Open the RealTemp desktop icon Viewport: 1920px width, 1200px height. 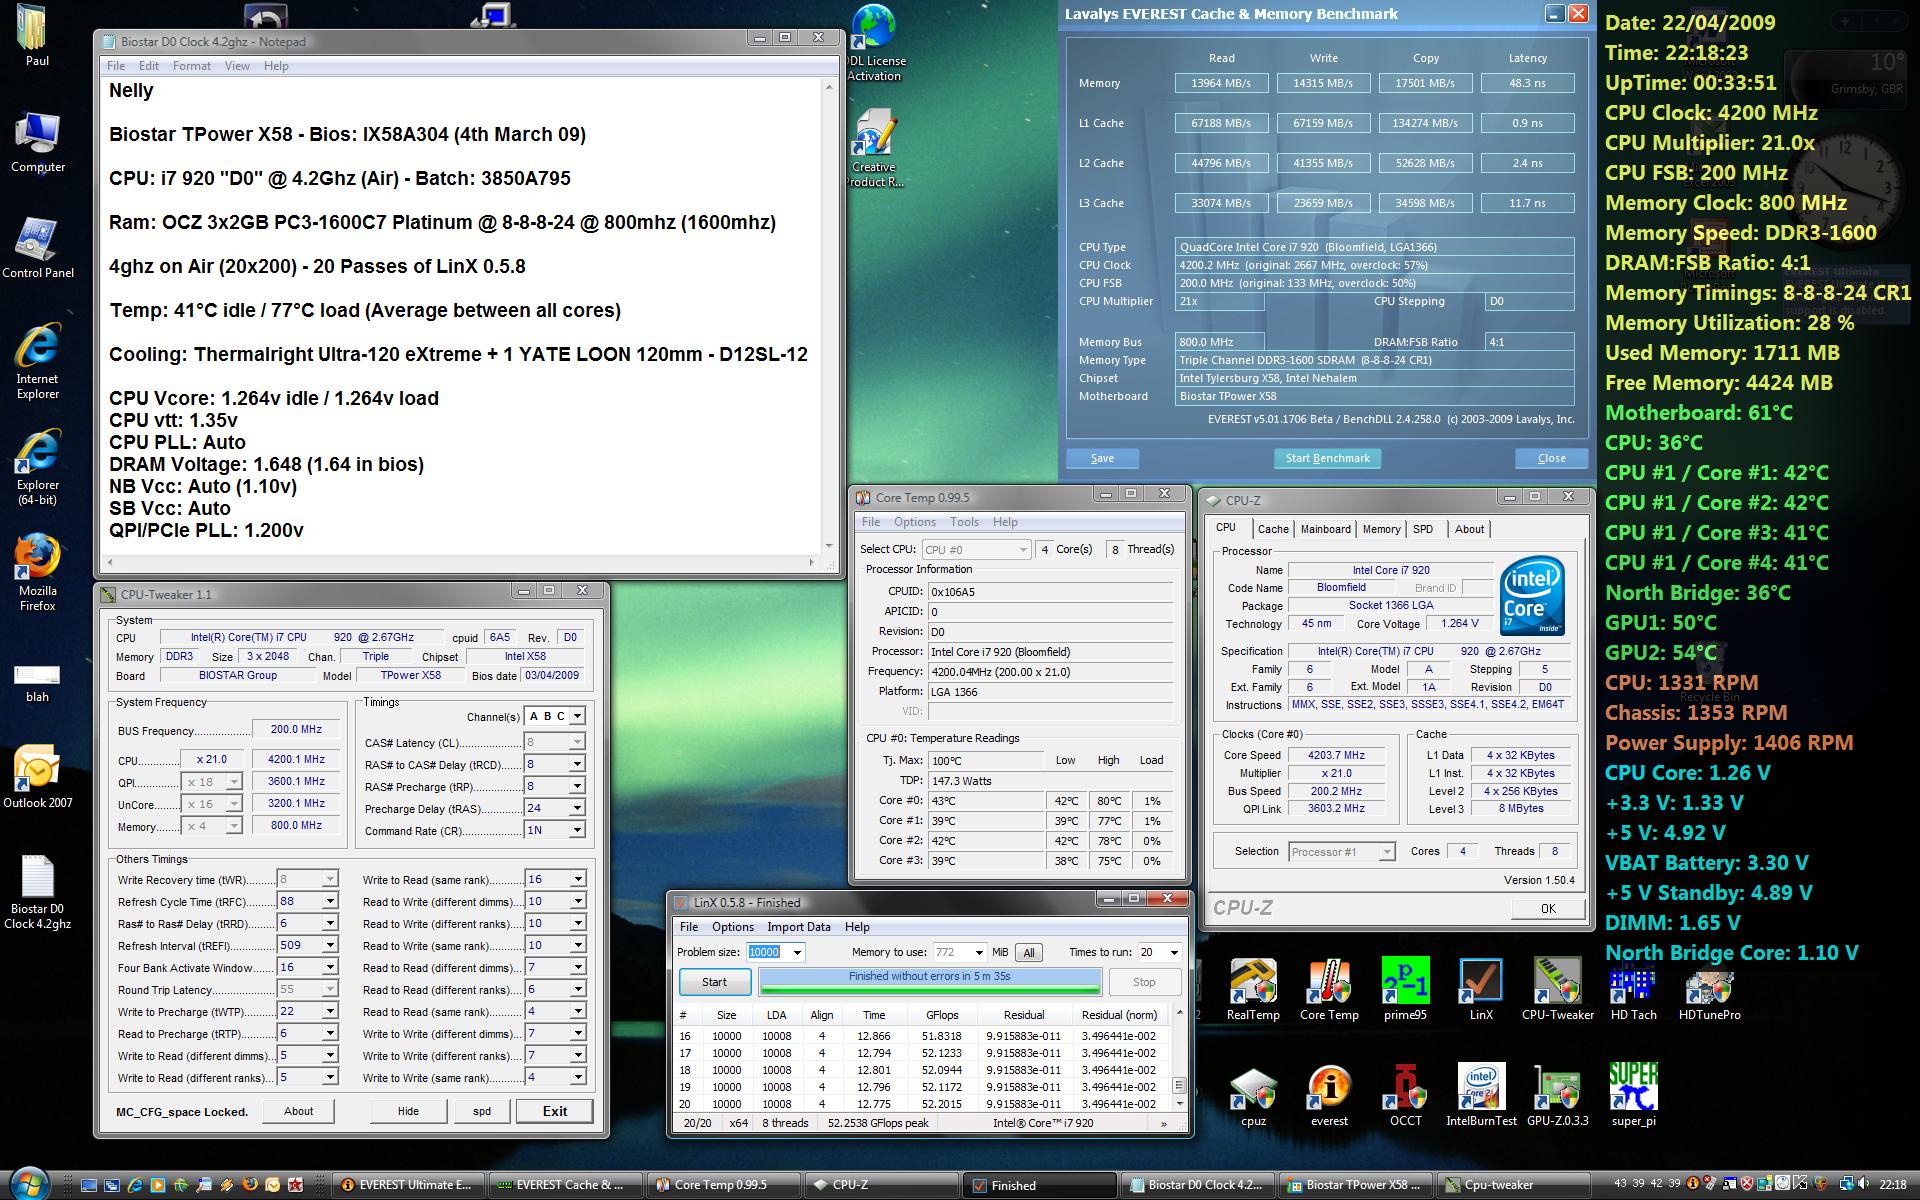1253,984
